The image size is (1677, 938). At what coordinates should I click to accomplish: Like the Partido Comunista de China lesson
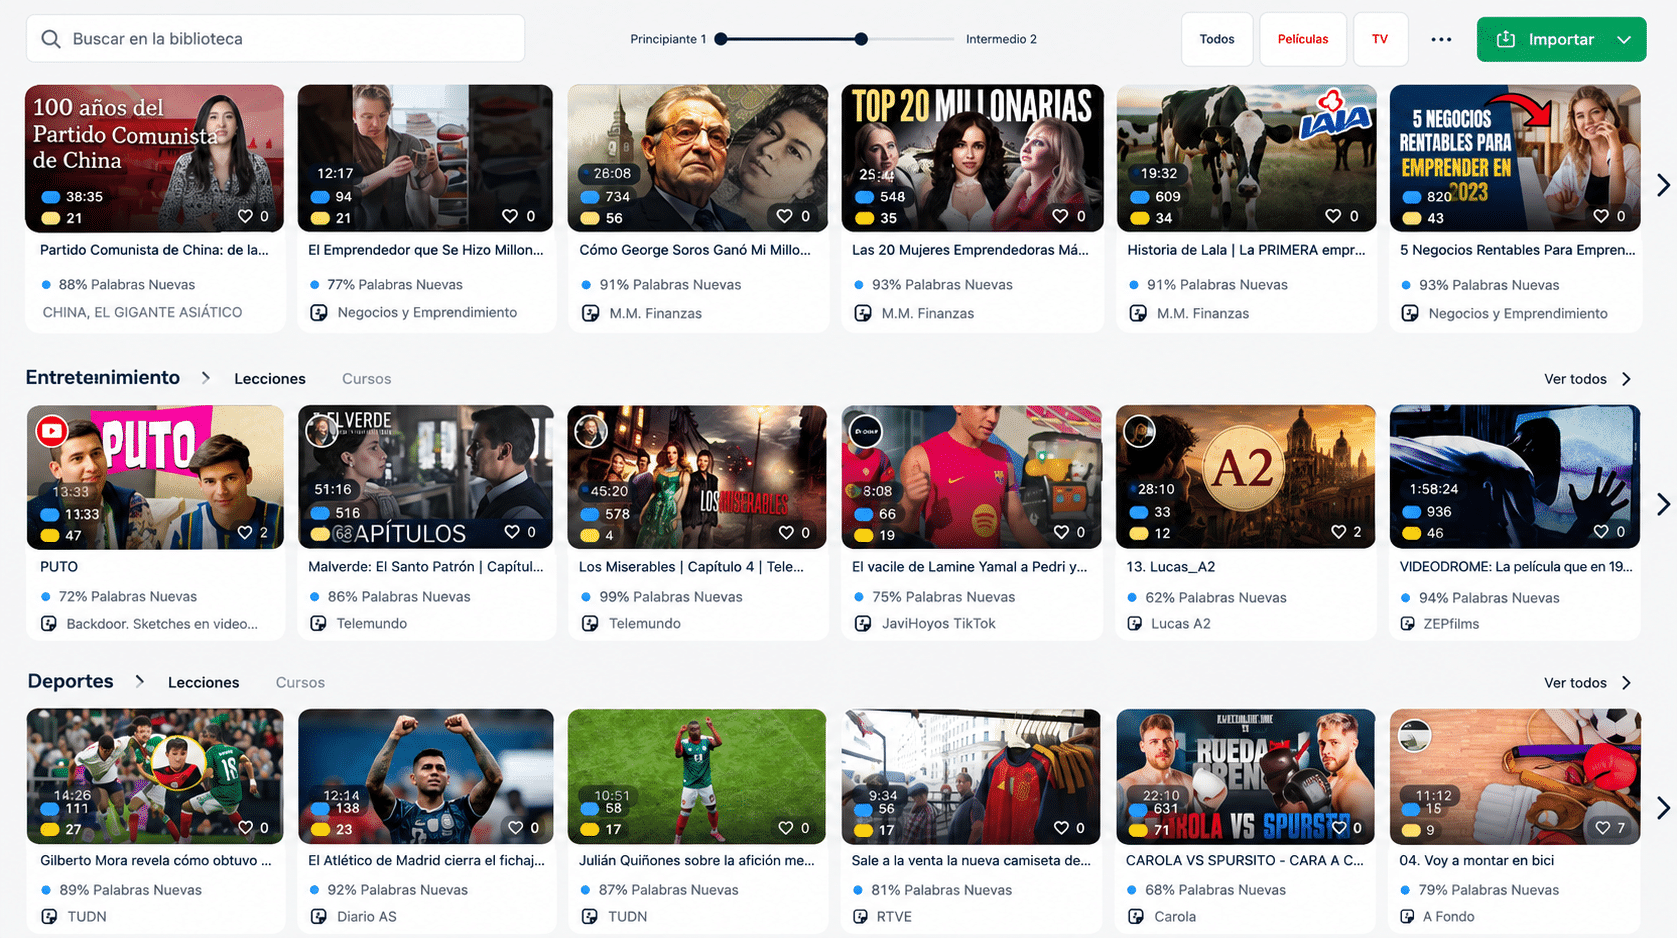pos(245,216)
